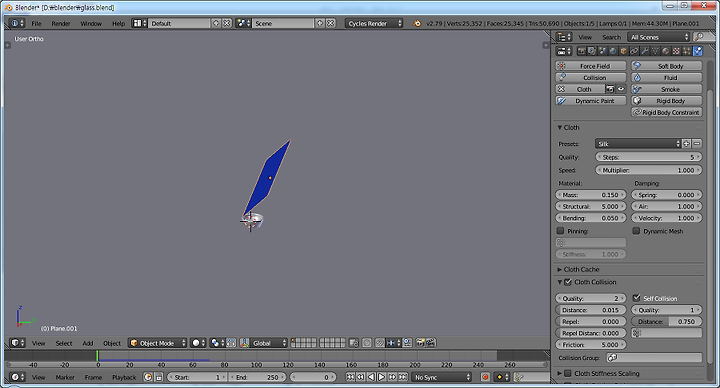
Task: Toggle automatic keyframe record button
Action: point(485,377)
